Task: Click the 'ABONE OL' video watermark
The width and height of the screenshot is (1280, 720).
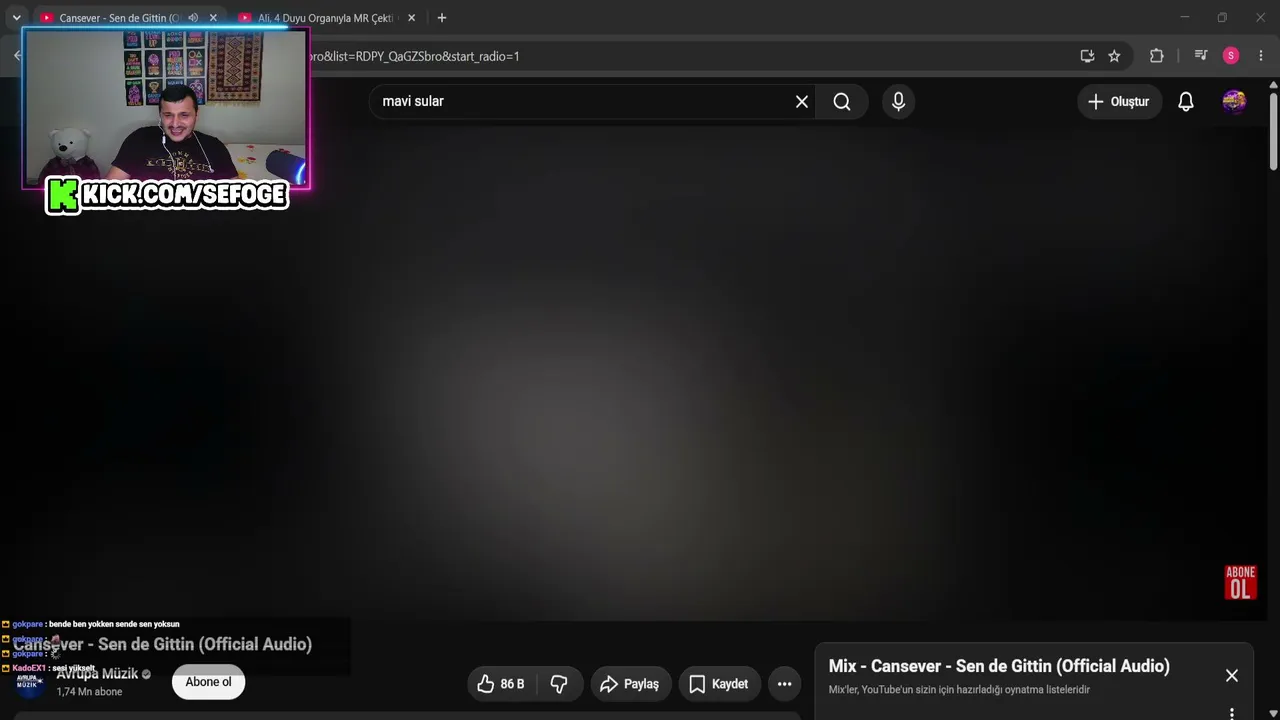Action: click(1240, 582)
